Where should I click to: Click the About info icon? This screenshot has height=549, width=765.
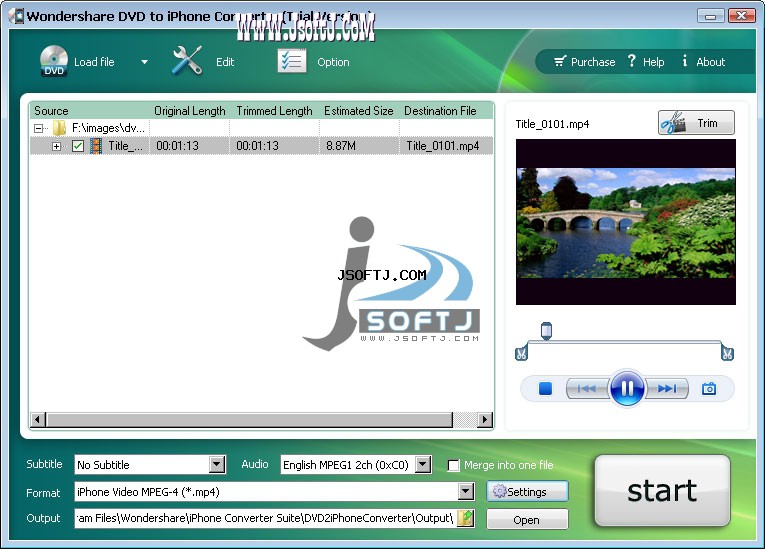coord(685,61)
